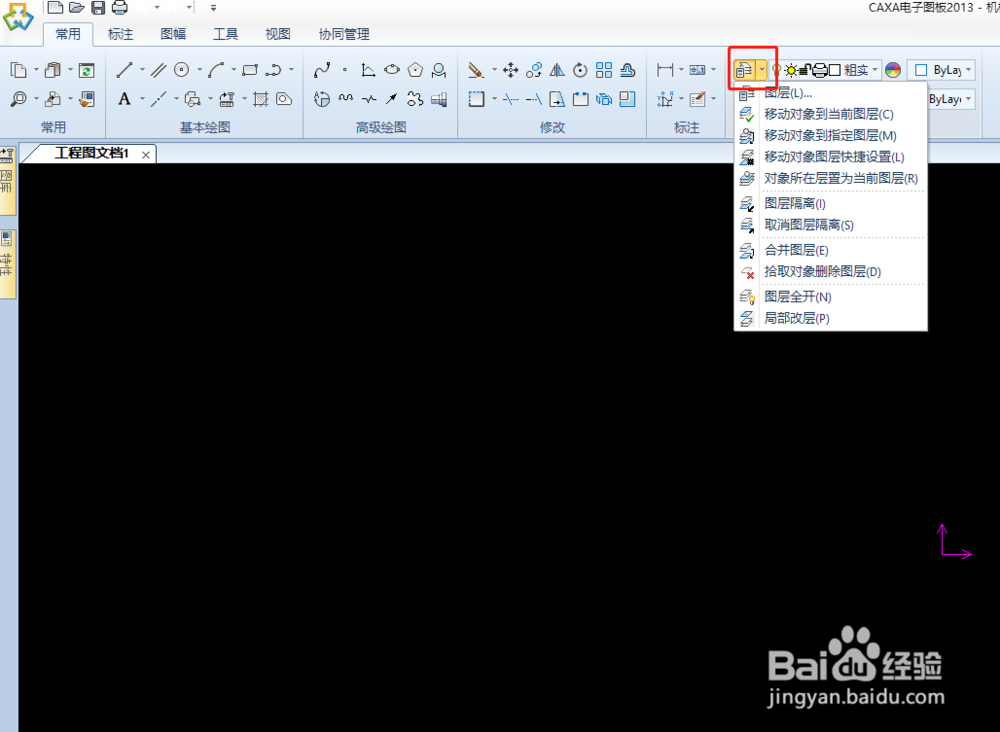Select the Parallel lines tool
This screenshot has width=1000, height=732.
[x=158, y=70]
